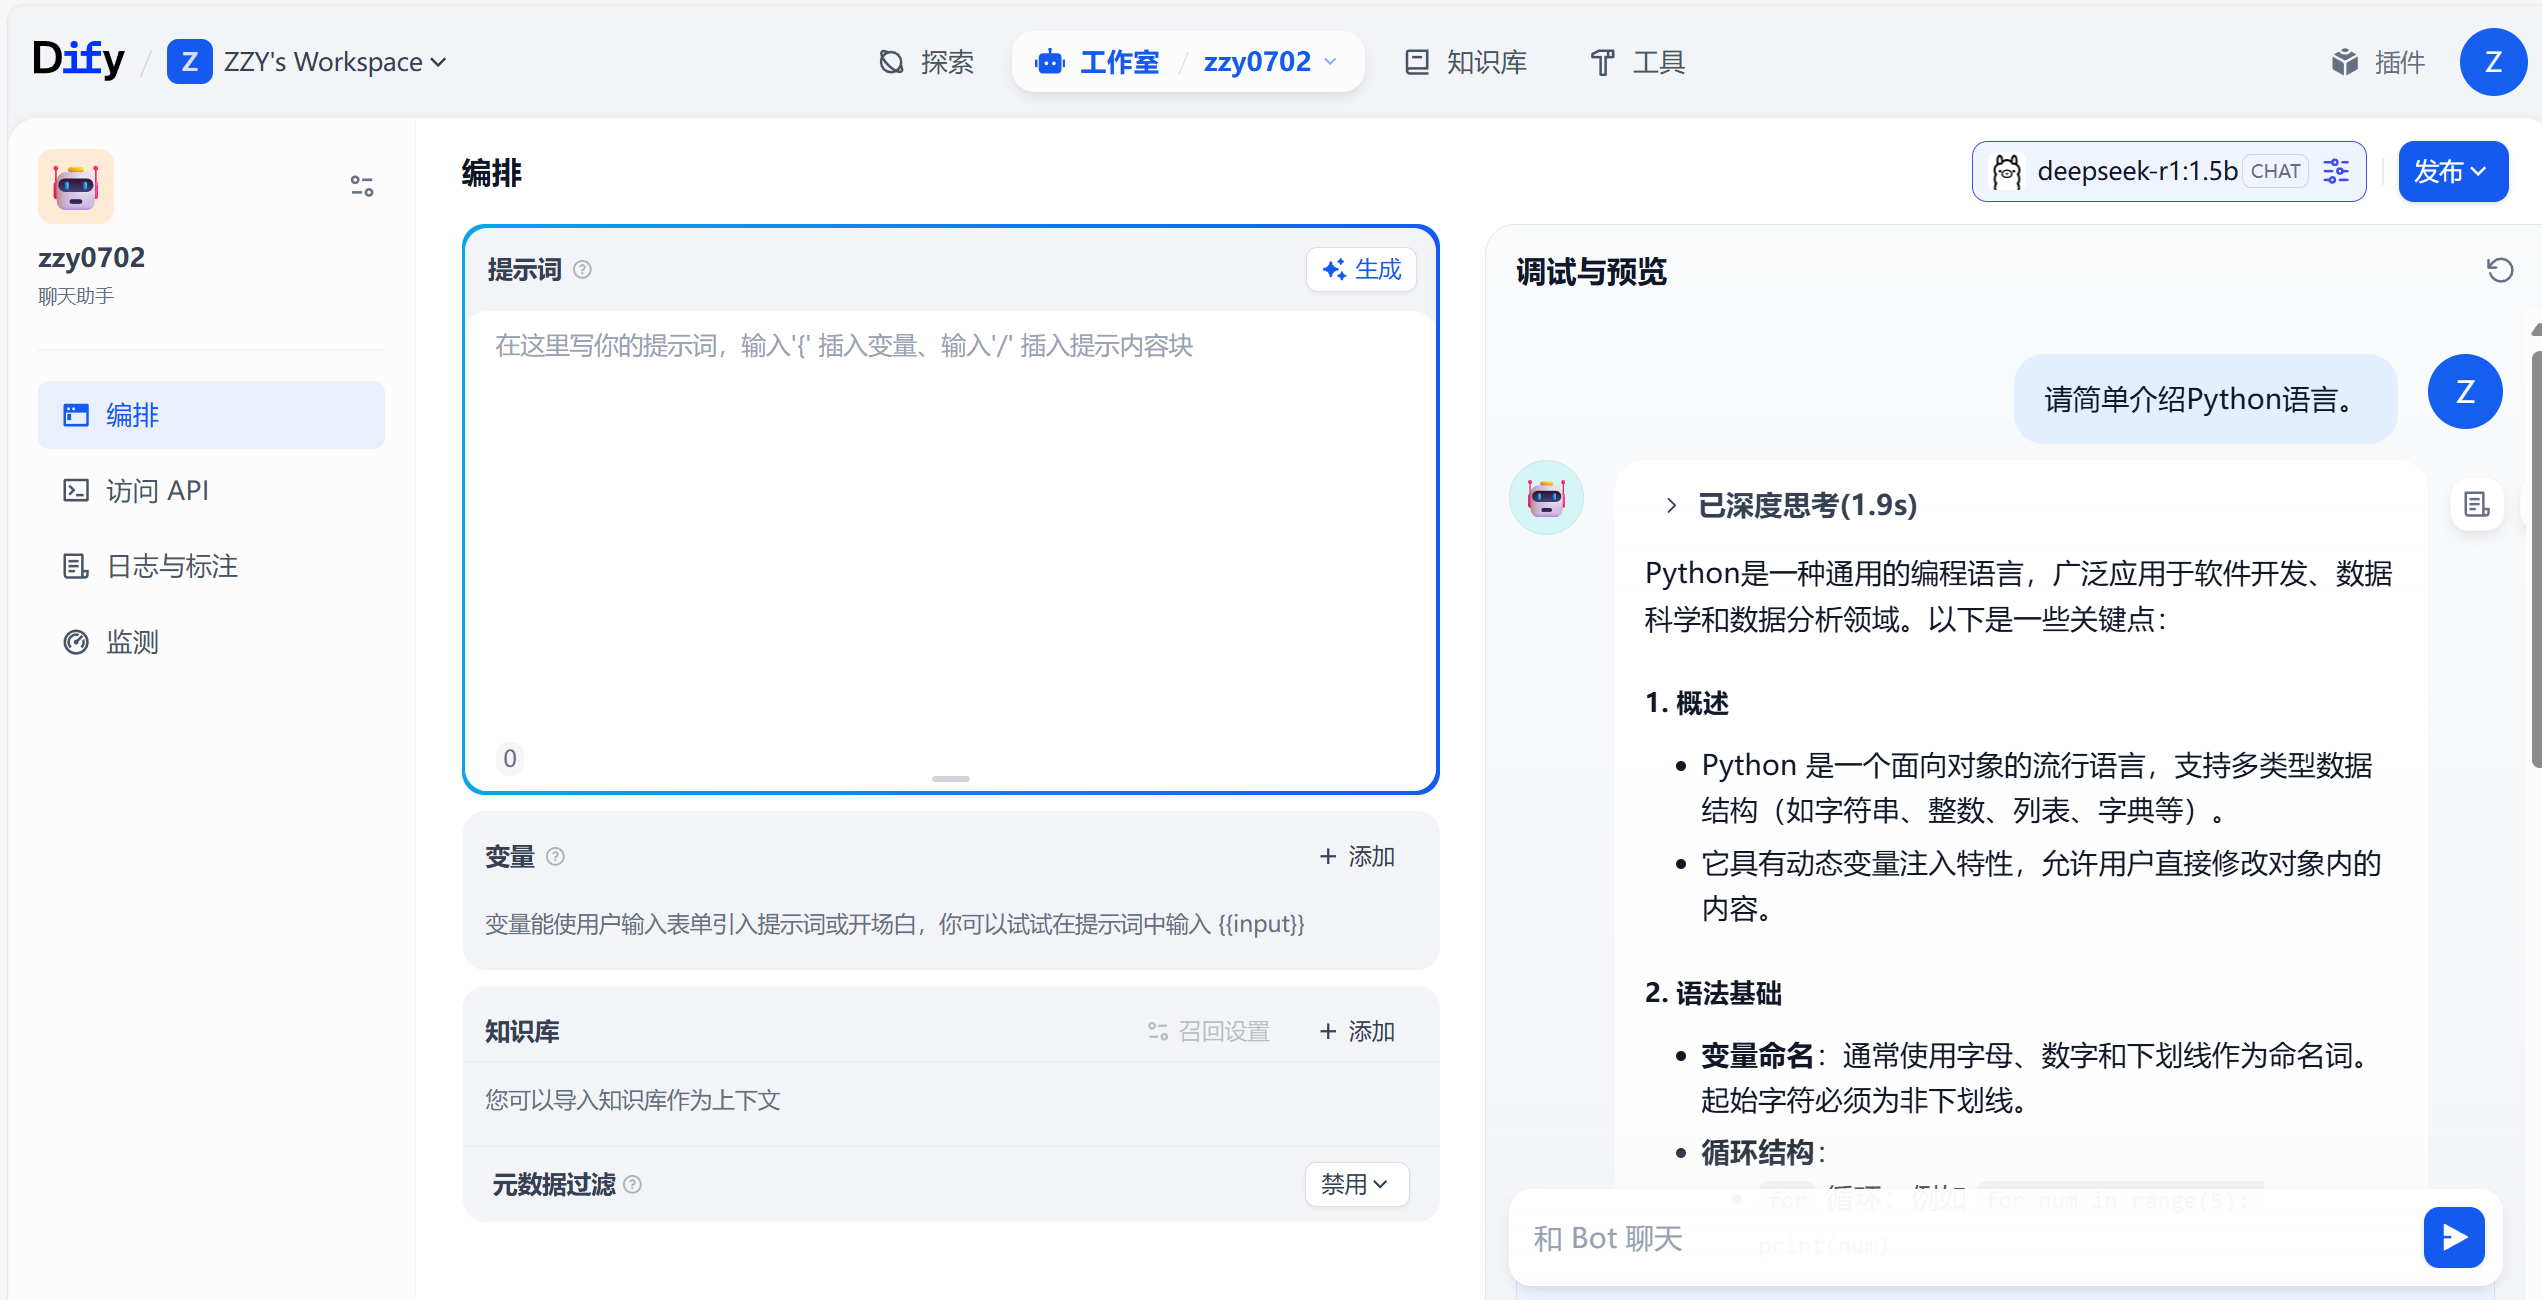
Task: Click the settings icon beside the bot avatar
Action: pyautogui.click(x=361, y=186)
